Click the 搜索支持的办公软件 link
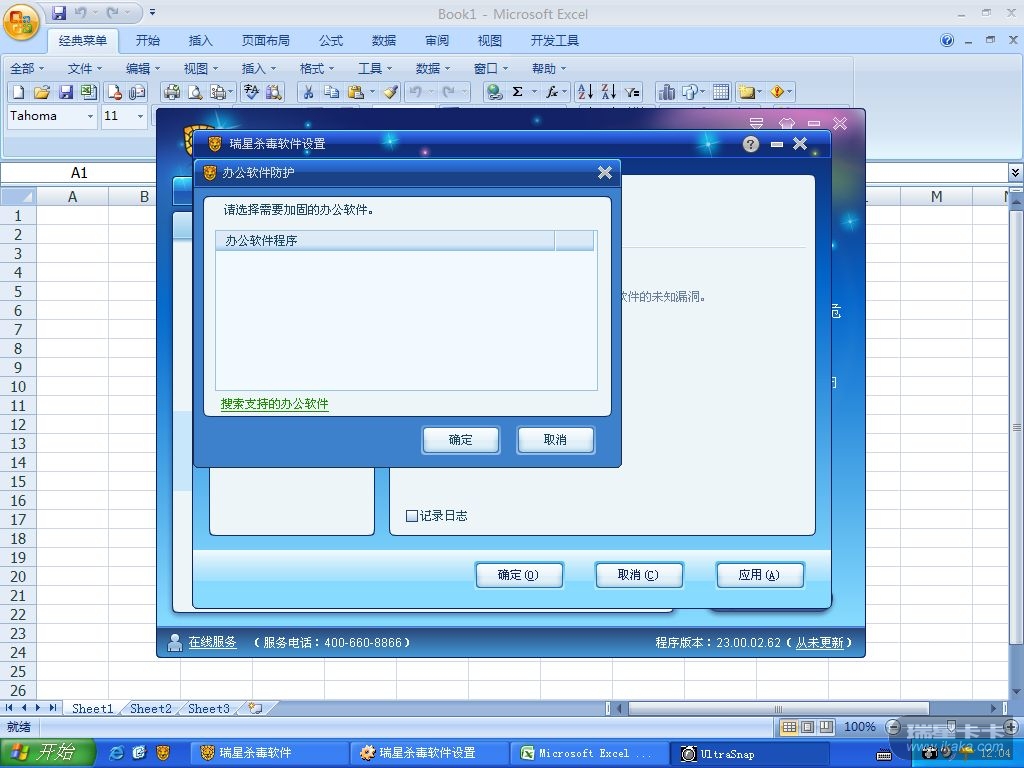This screenshot has height=768, width=1024. point(274,404)
